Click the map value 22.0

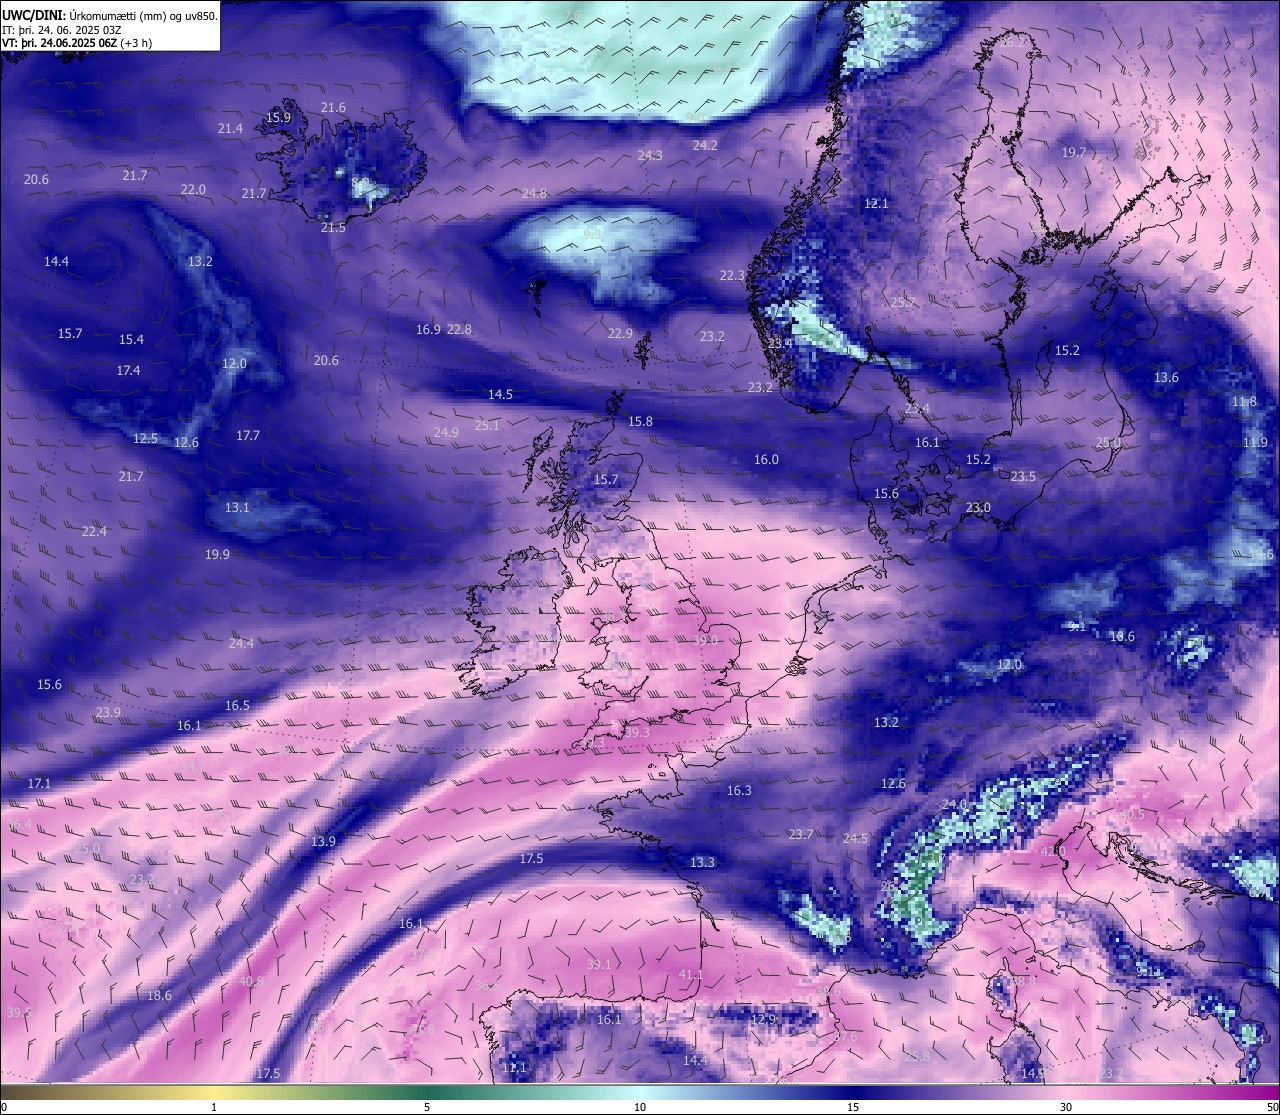pos(193,190)
